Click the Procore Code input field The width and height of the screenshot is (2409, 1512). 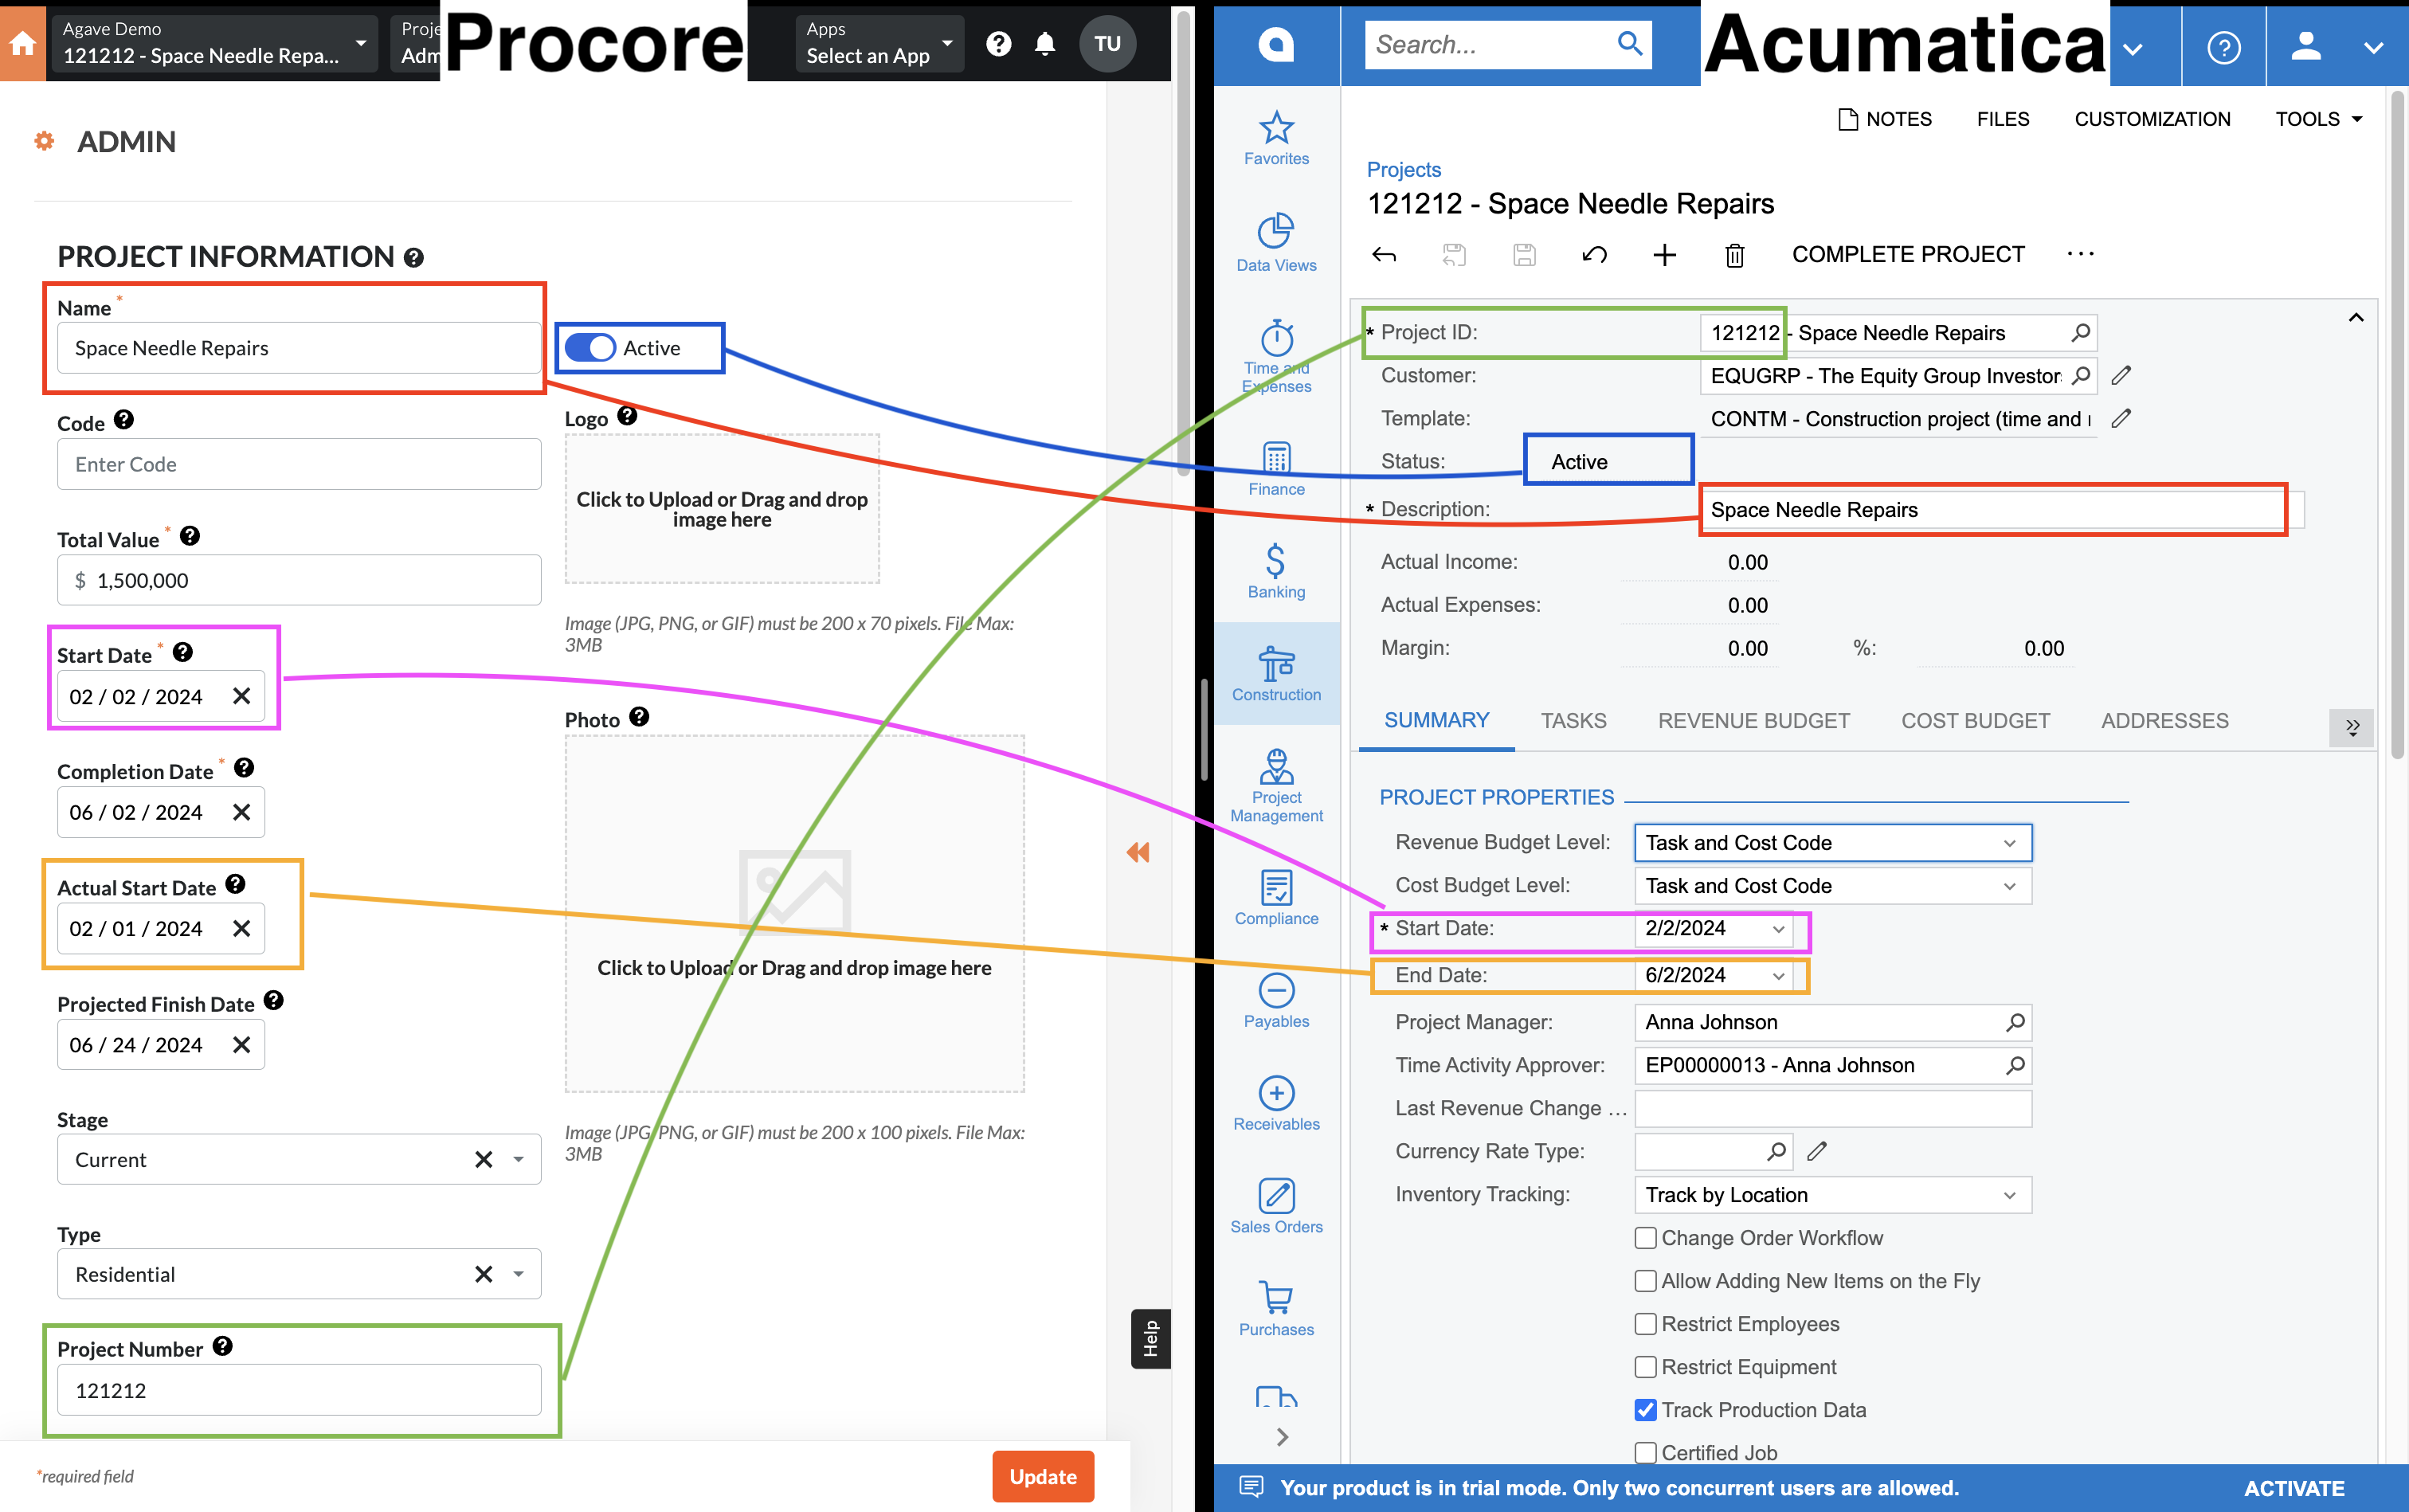[x=299, y=464]
